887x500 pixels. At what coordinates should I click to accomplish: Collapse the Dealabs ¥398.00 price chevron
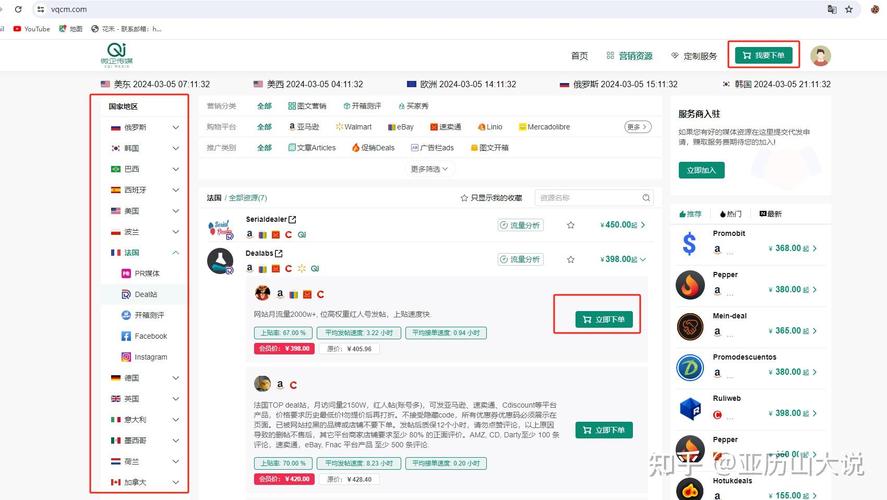tap(643, 260)
